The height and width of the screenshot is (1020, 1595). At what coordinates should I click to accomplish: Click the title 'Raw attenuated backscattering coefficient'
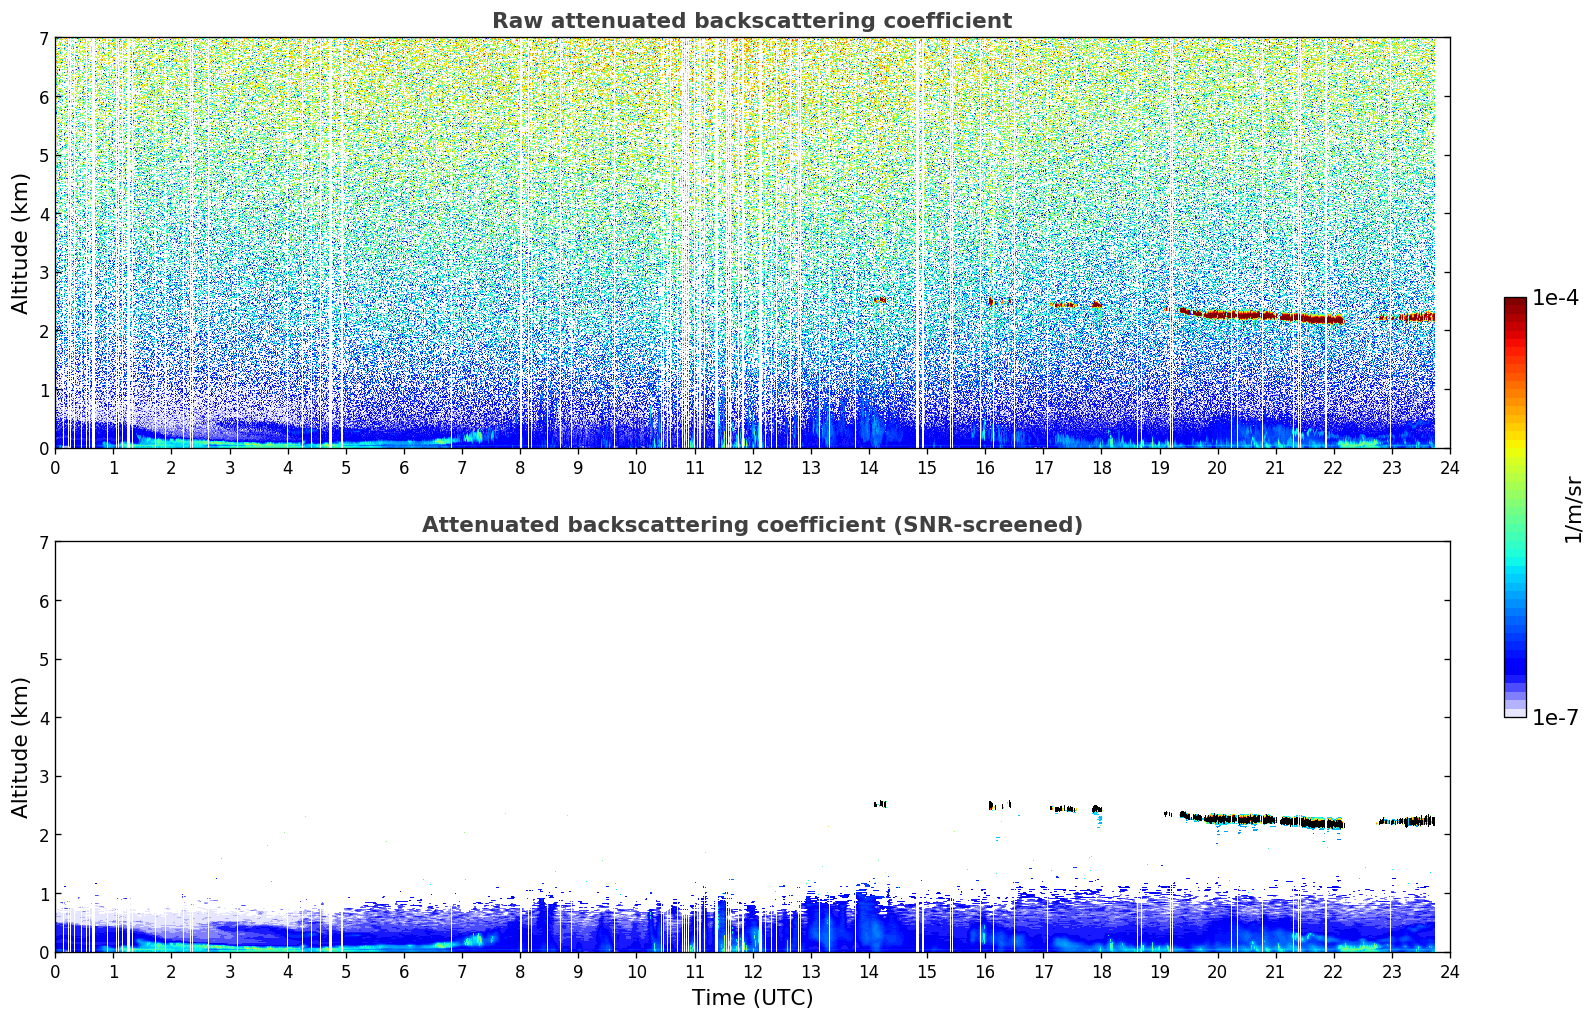click(751, 21)
